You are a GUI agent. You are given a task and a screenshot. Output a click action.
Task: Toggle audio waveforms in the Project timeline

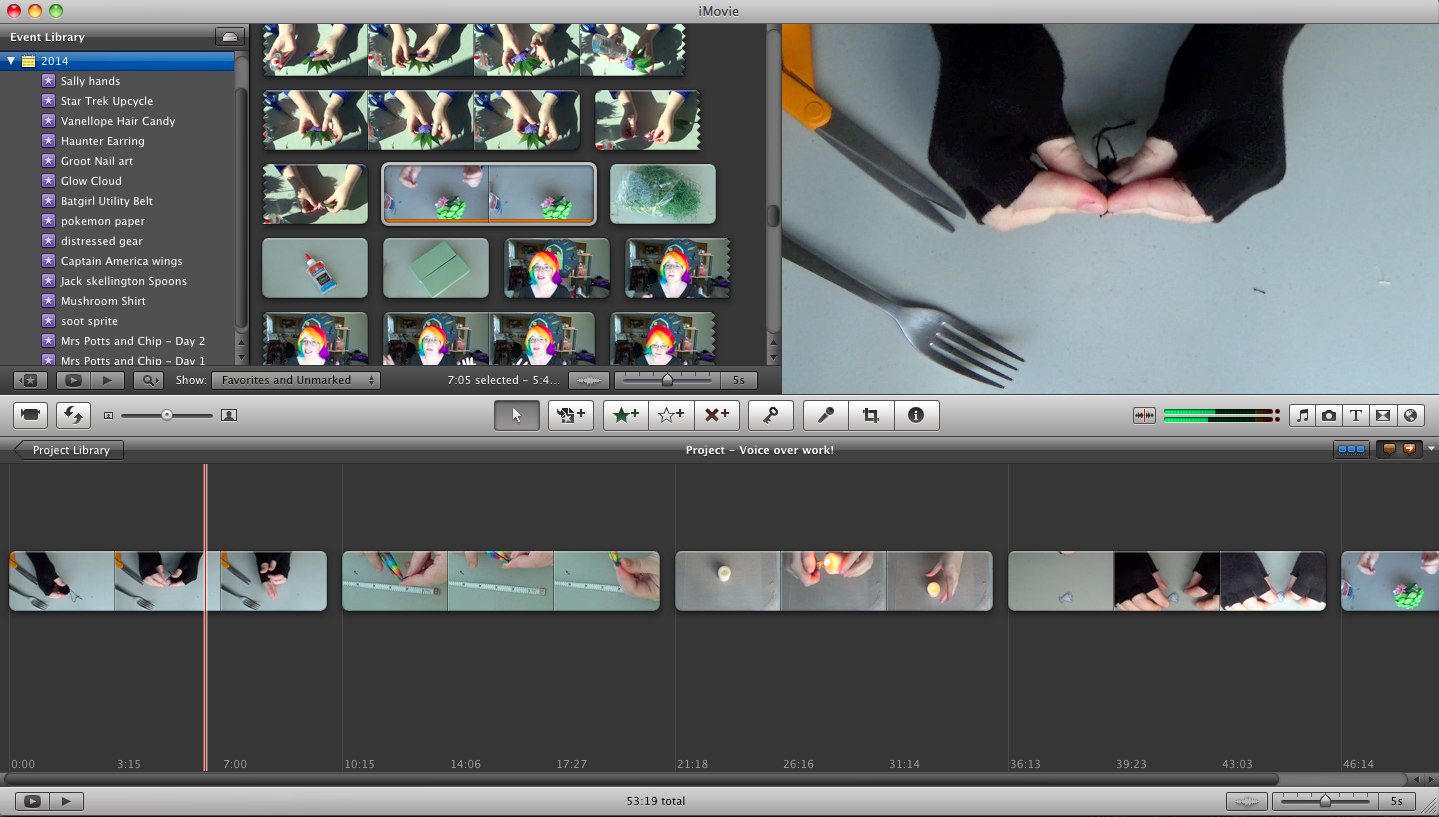pyautogui.click(x=1247, y=801)
